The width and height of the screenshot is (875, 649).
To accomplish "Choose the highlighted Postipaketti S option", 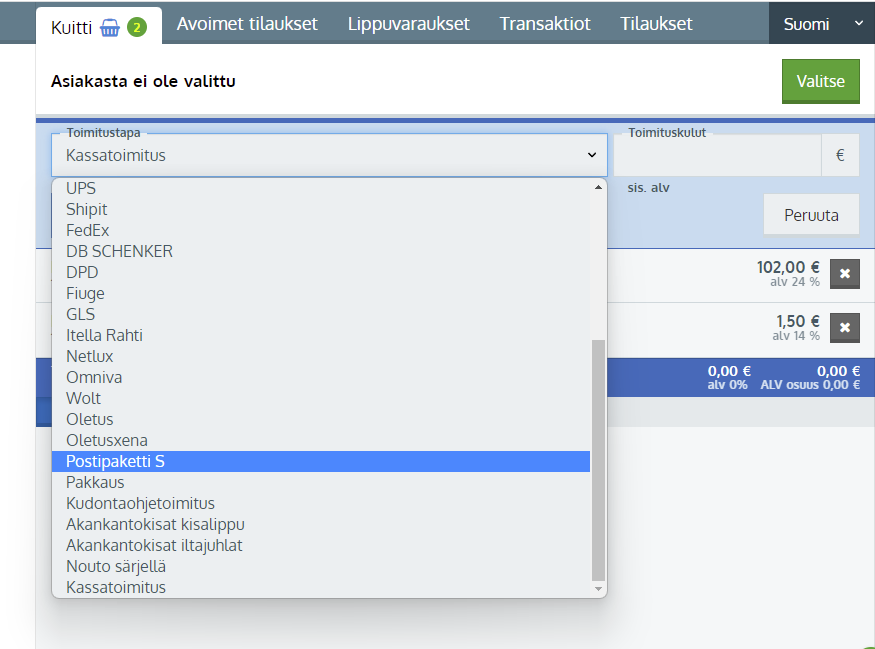I will click(x=321, y=461).
